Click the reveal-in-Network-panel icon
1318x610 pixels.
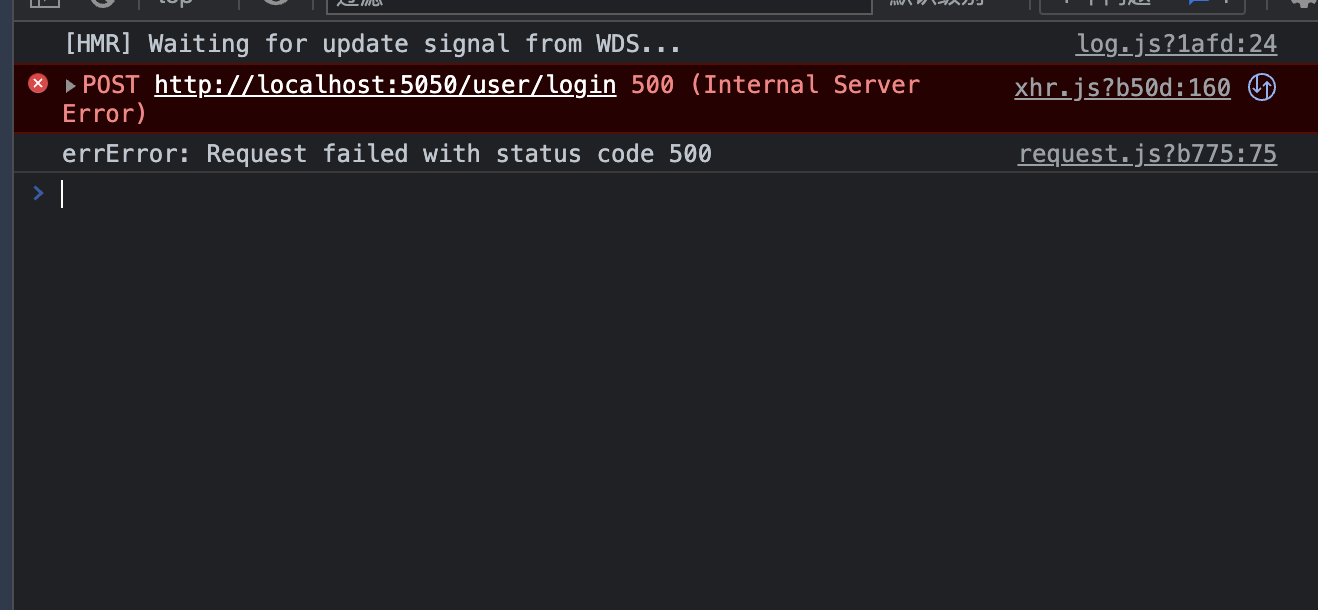coord(1262,88)
